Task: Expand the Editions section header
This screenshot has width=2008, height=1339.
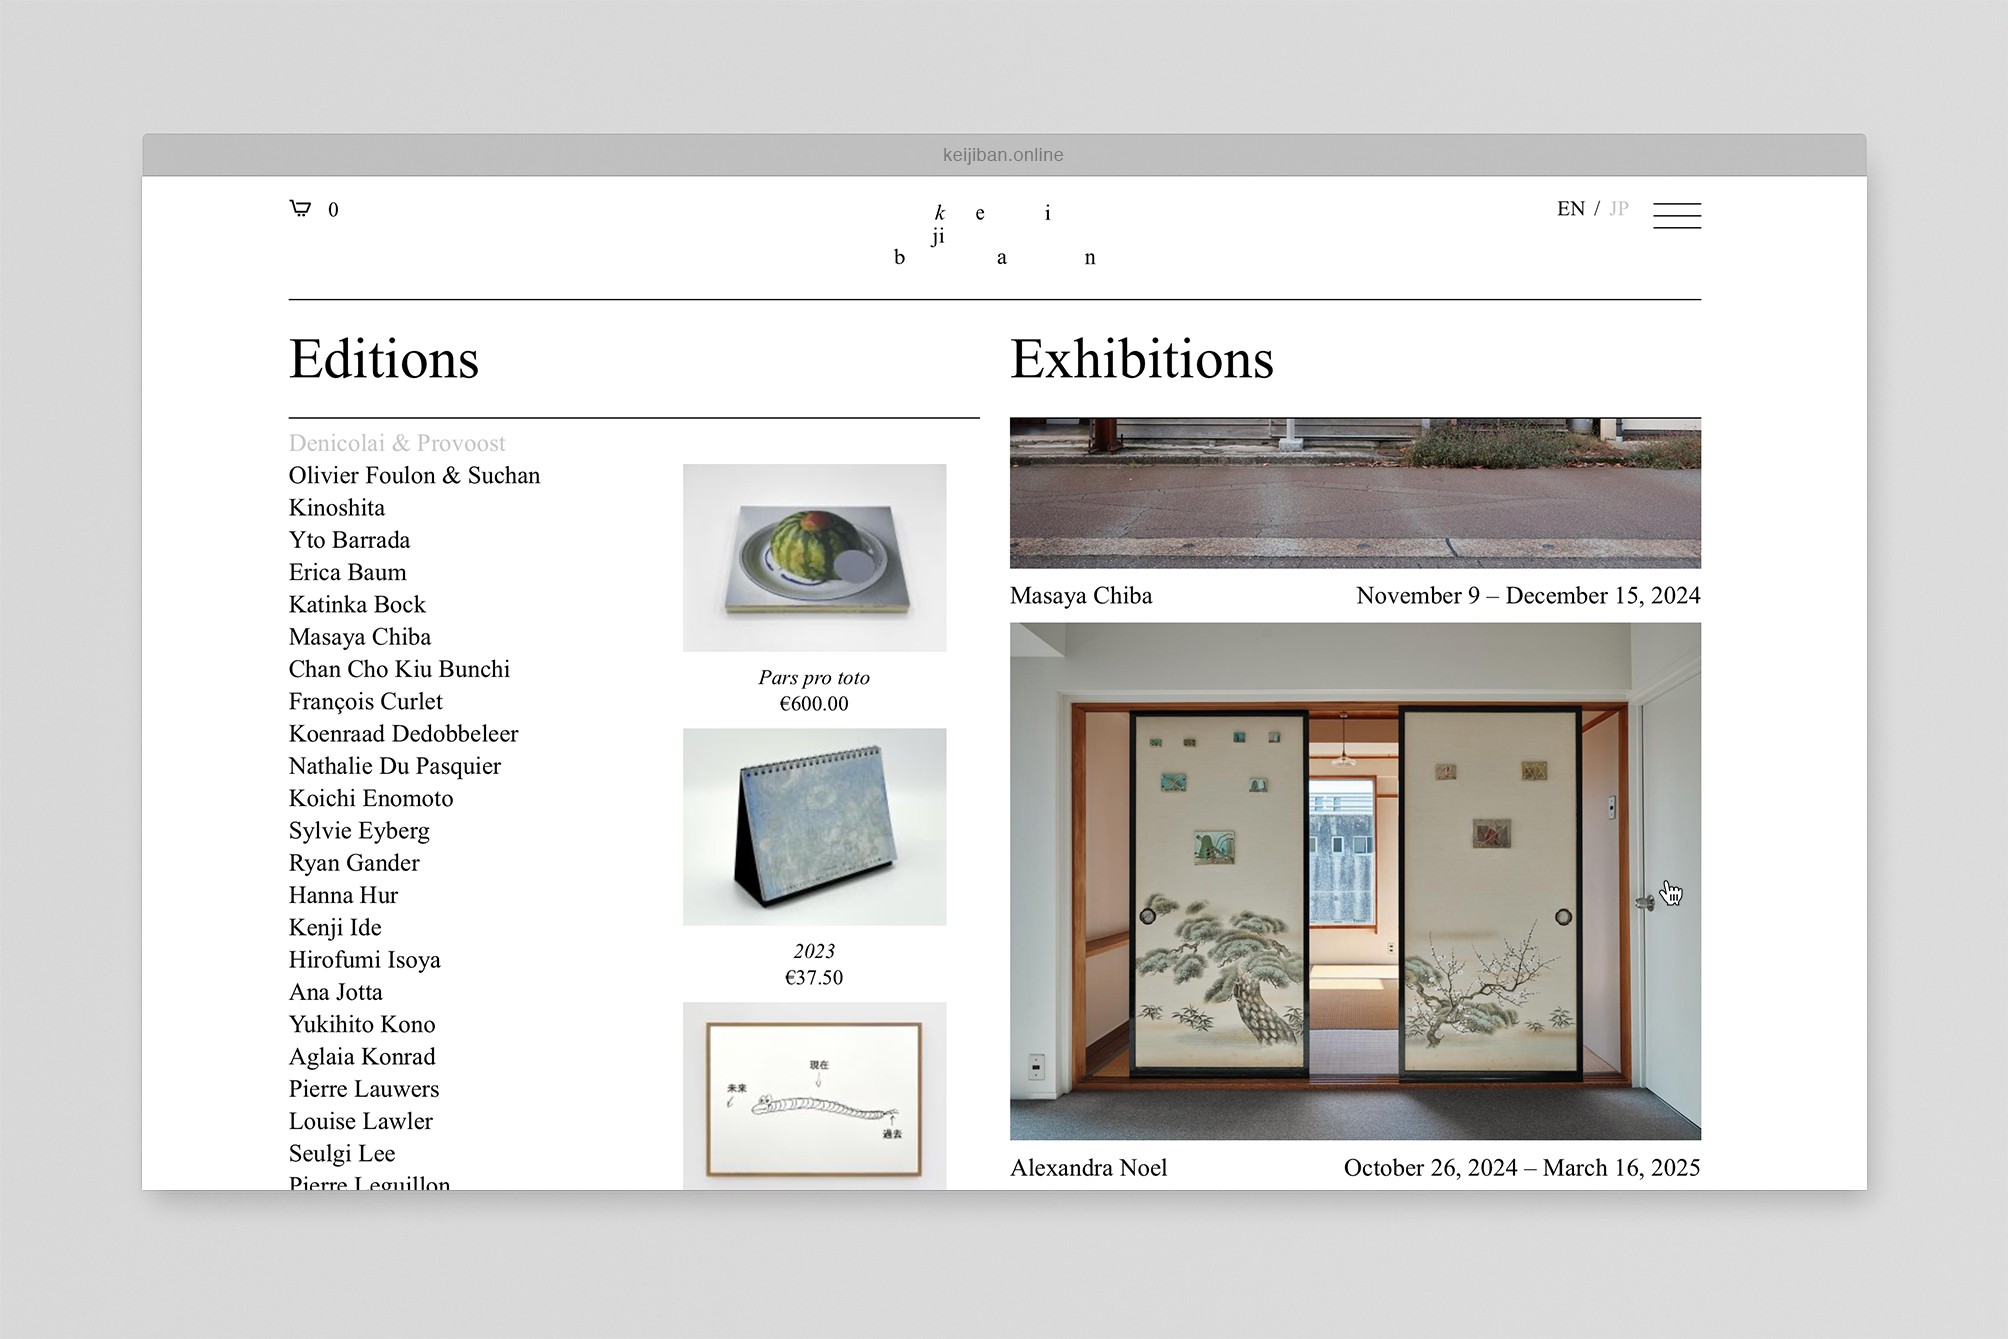Action: pos(383,360)
